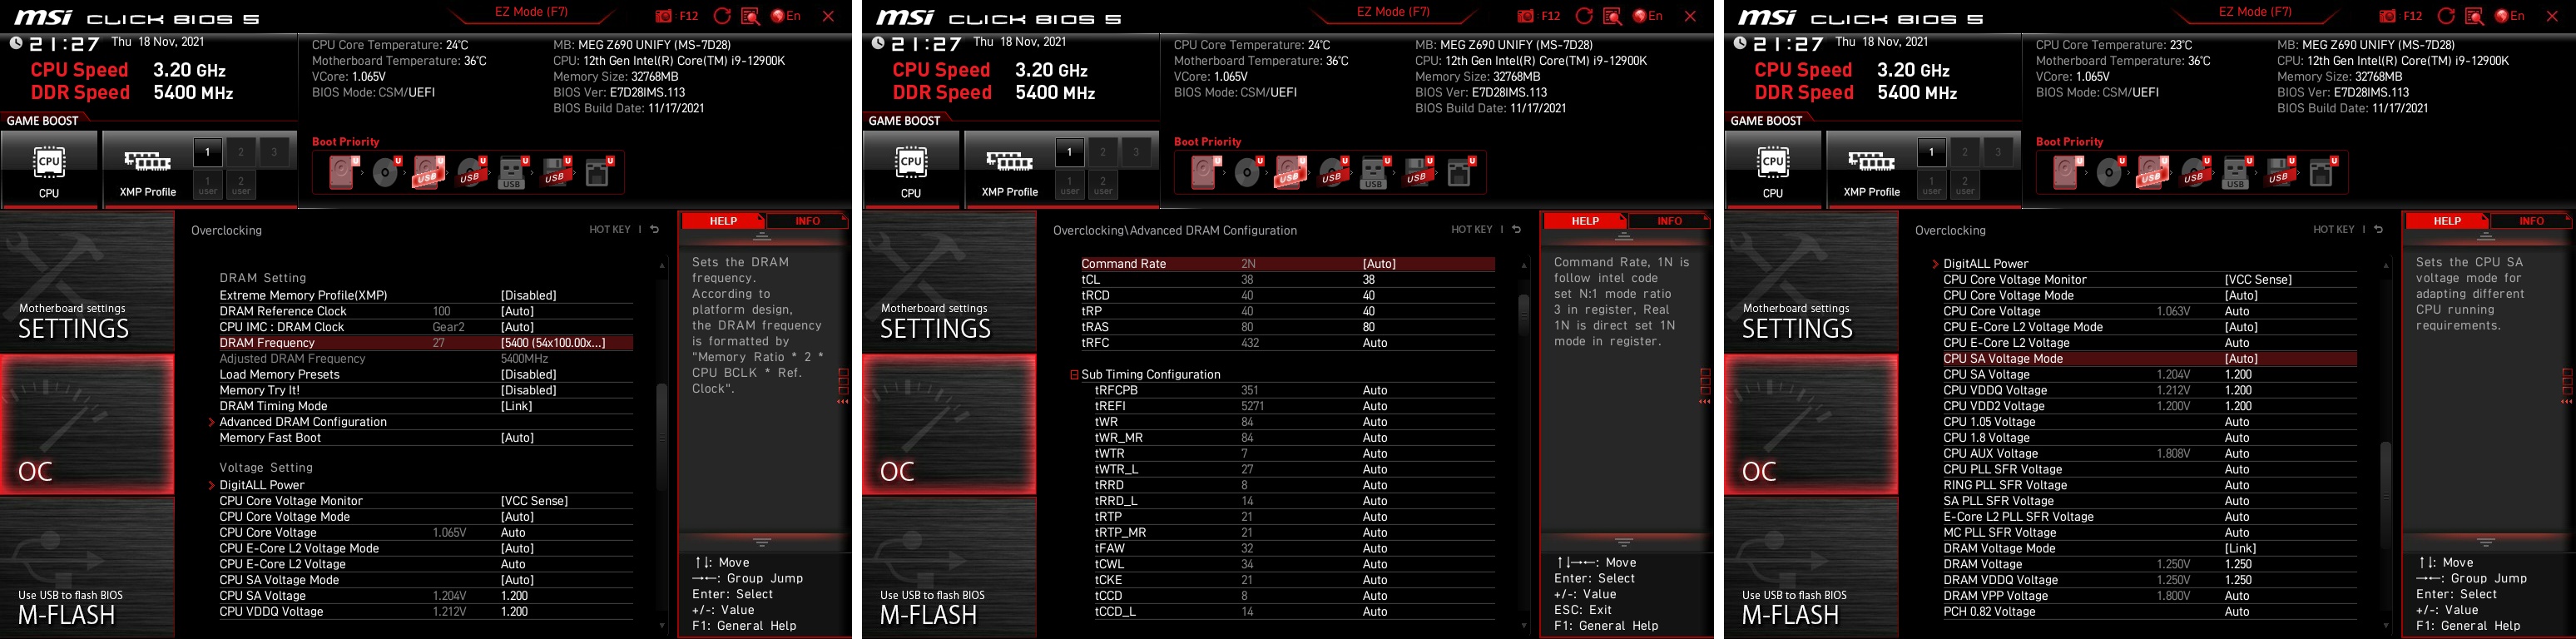Open the CPU SA Voltage Mode [Auto] option
Image resolution: width=2576 pixels, height=639 pixels.
tap(2150, 359)
